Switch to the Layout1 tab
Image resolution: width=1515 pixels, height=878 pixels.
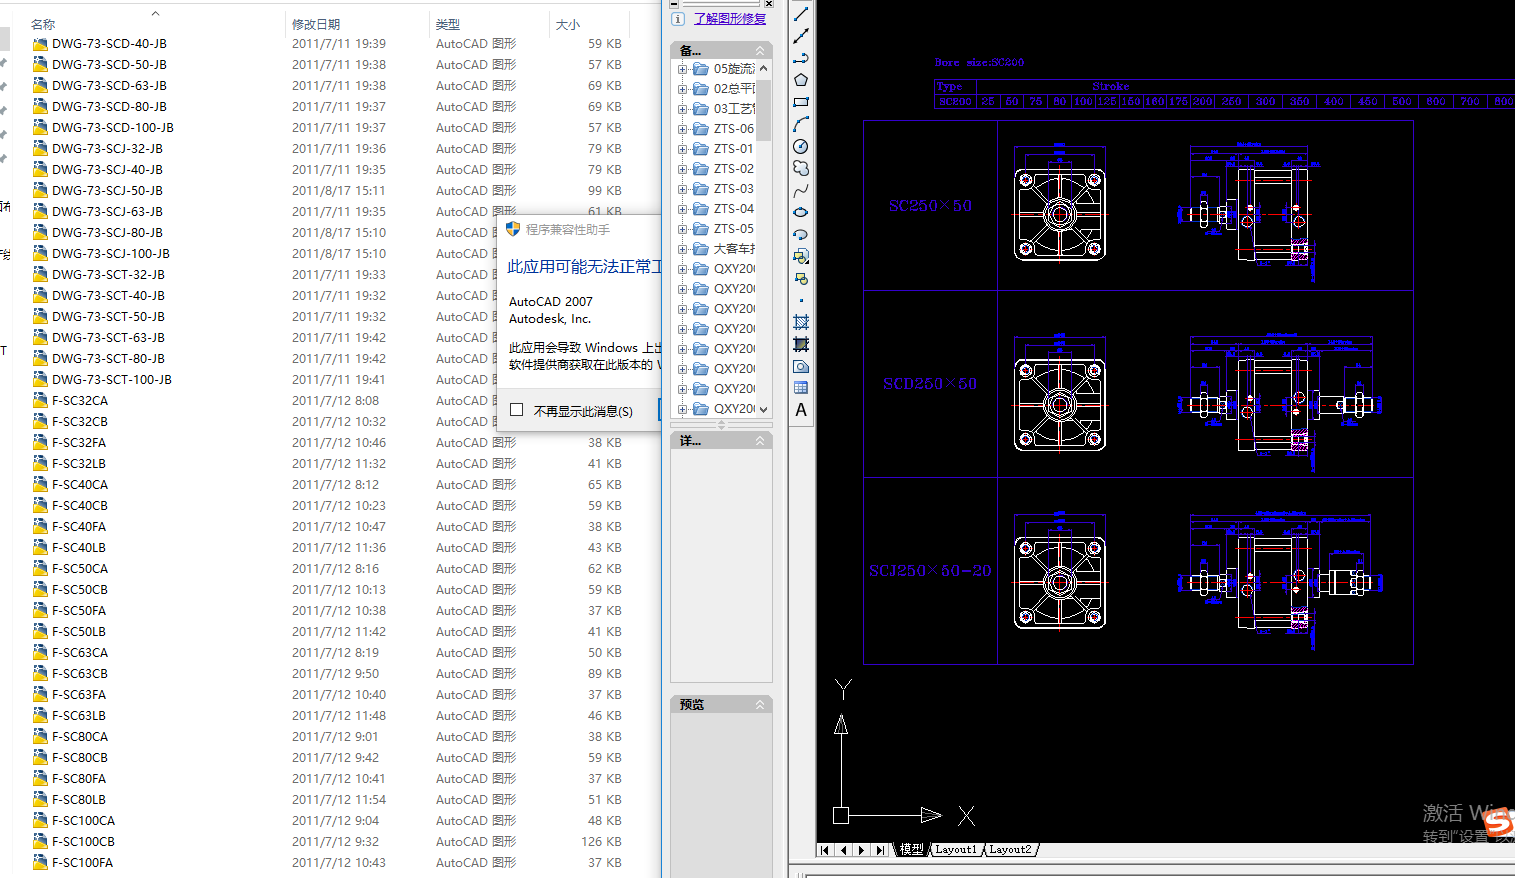point(956,850)
